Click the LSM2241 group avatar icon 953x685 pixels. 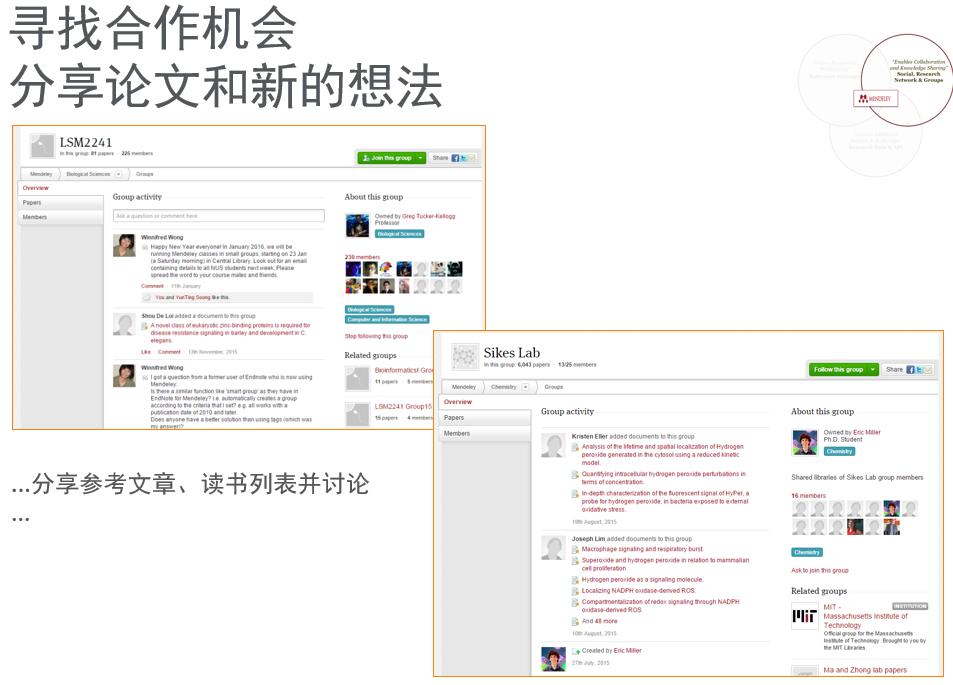point(42,146)
